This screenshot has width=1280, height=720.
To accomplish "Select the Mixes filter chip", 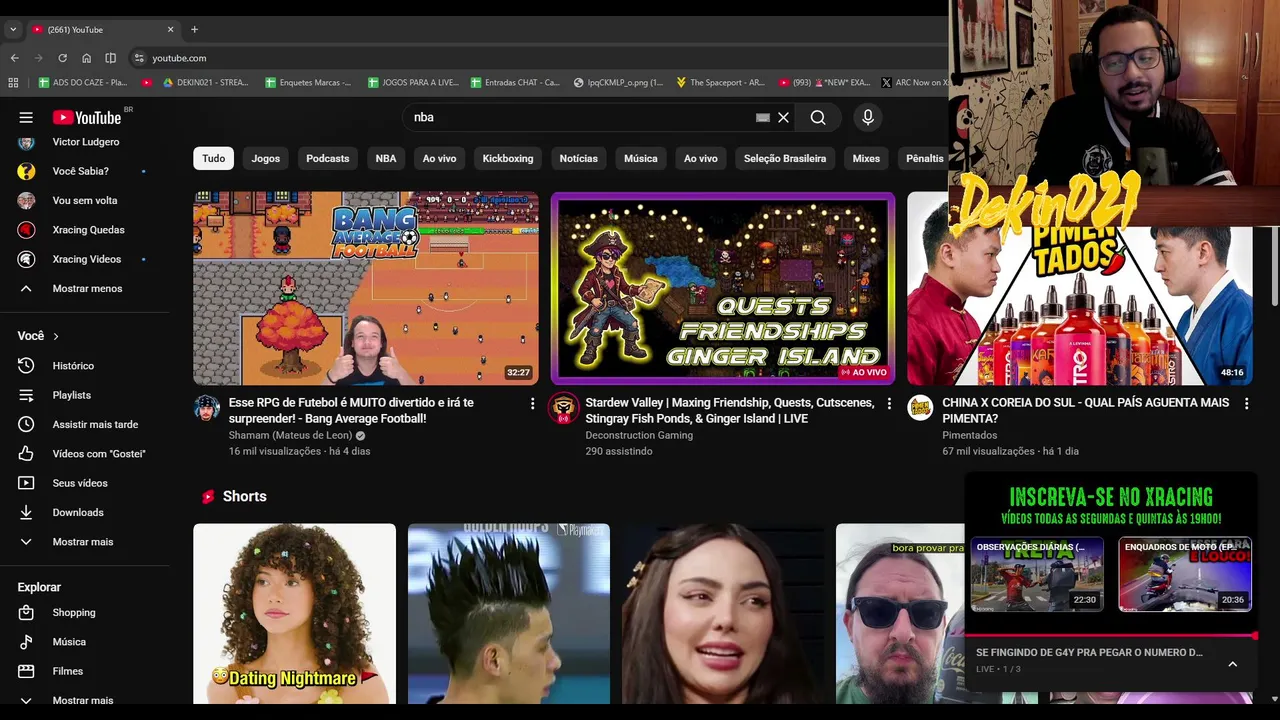I will (x=866, y=158).
